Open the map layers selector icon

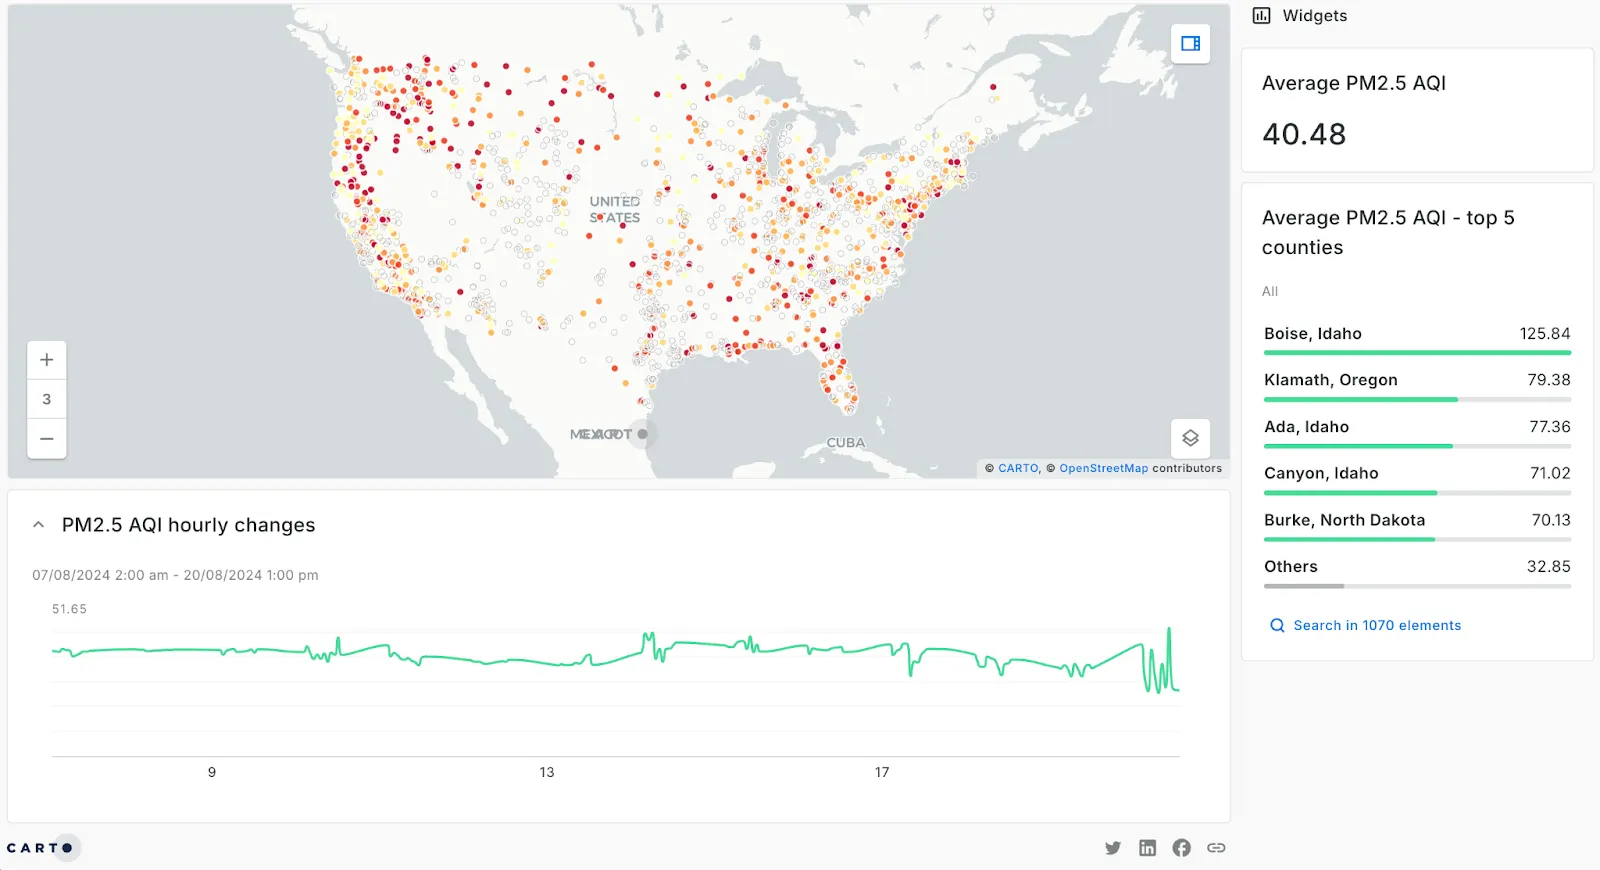pos(1190,438)
